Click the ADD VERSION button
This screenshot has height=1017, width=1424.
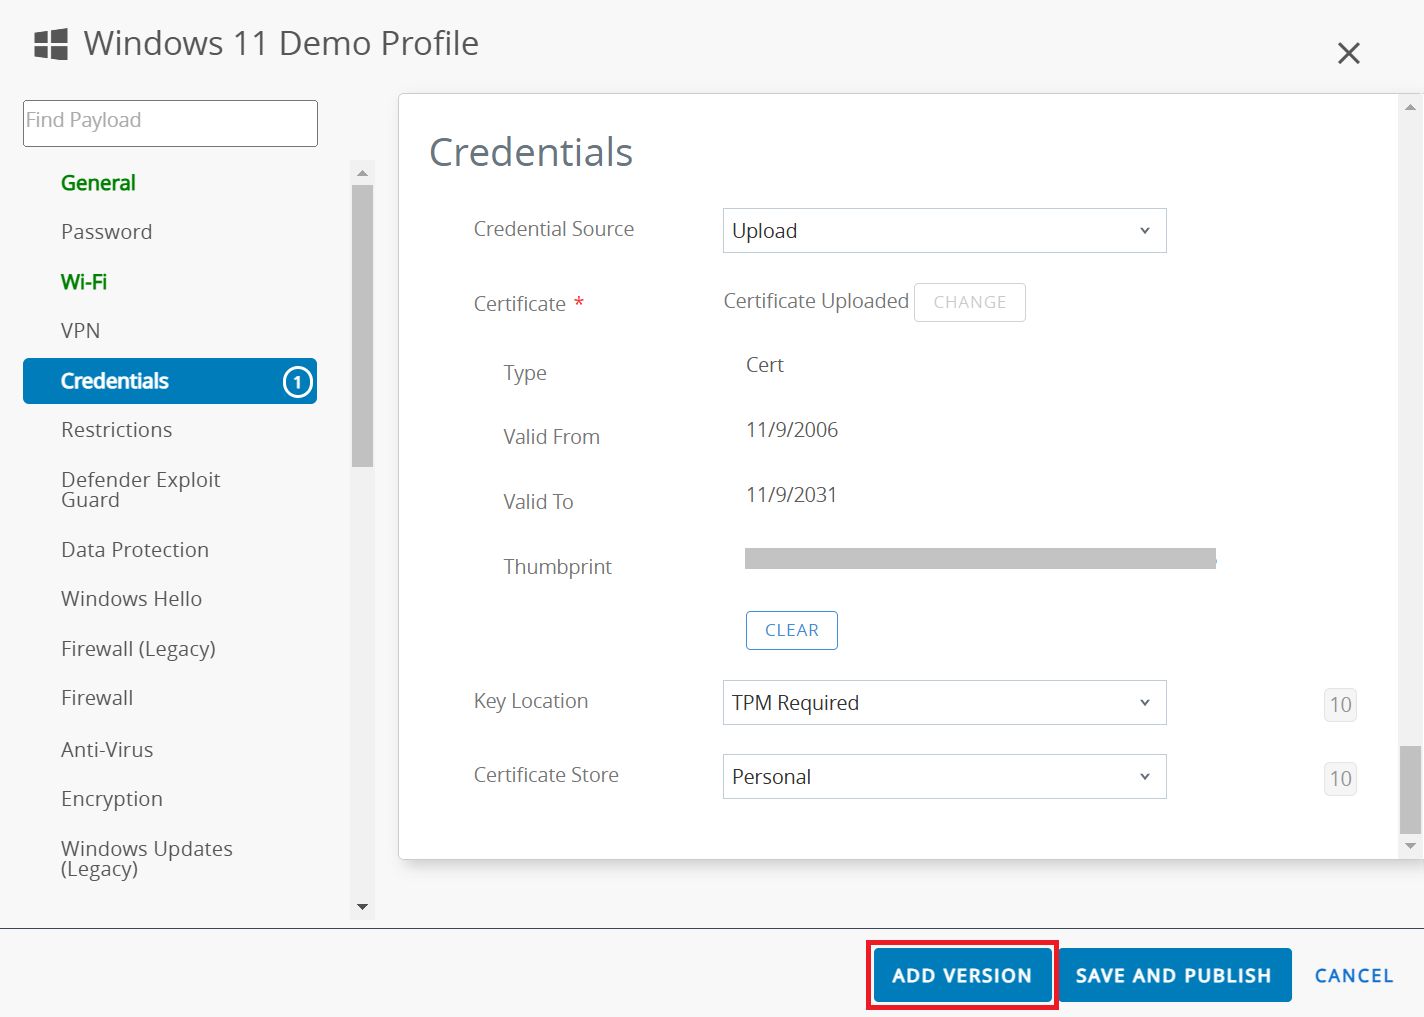click(962, 975)
